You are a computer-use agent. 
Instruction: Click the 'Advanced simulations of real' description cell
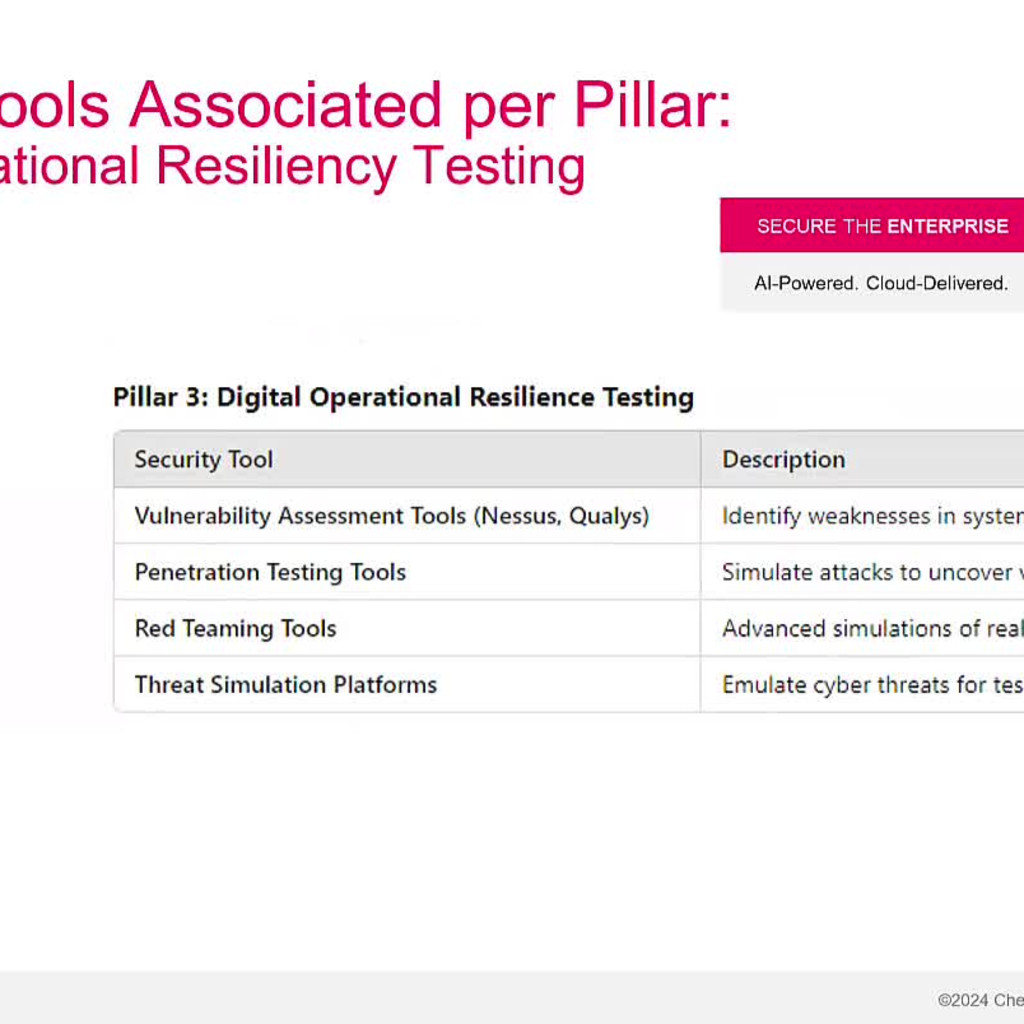[x=870, y=628]
